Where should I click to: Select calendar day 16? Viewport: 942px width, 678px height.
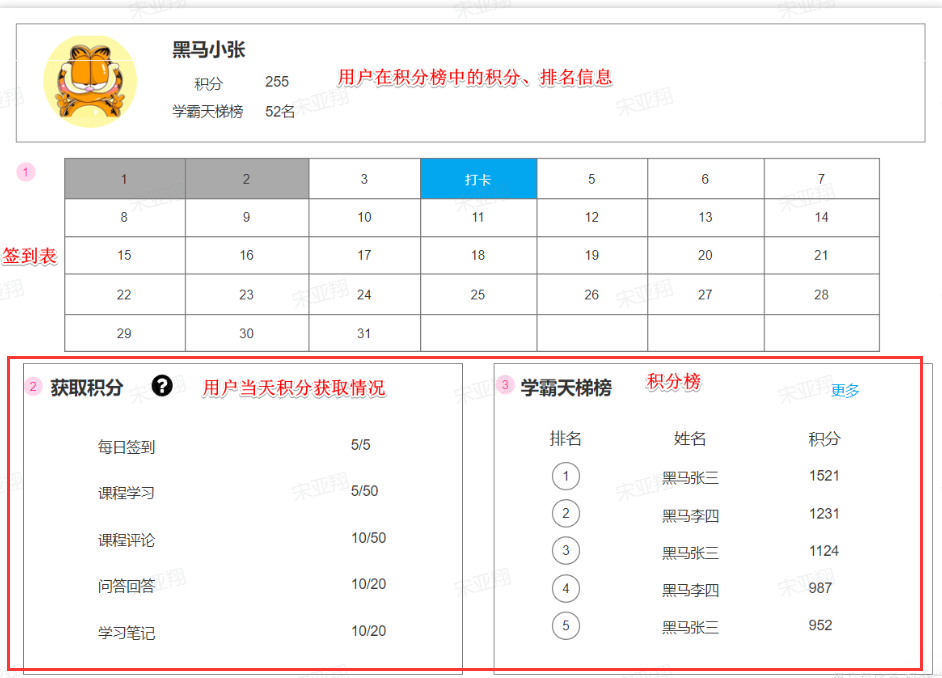[247, 255]
